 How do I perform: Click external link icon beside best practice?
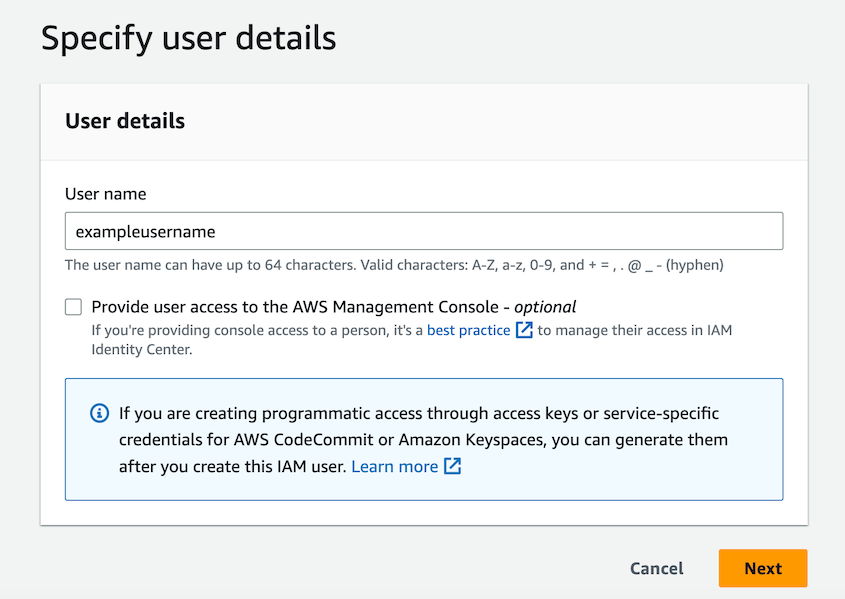pyautogui.click(x=524, y=330)
